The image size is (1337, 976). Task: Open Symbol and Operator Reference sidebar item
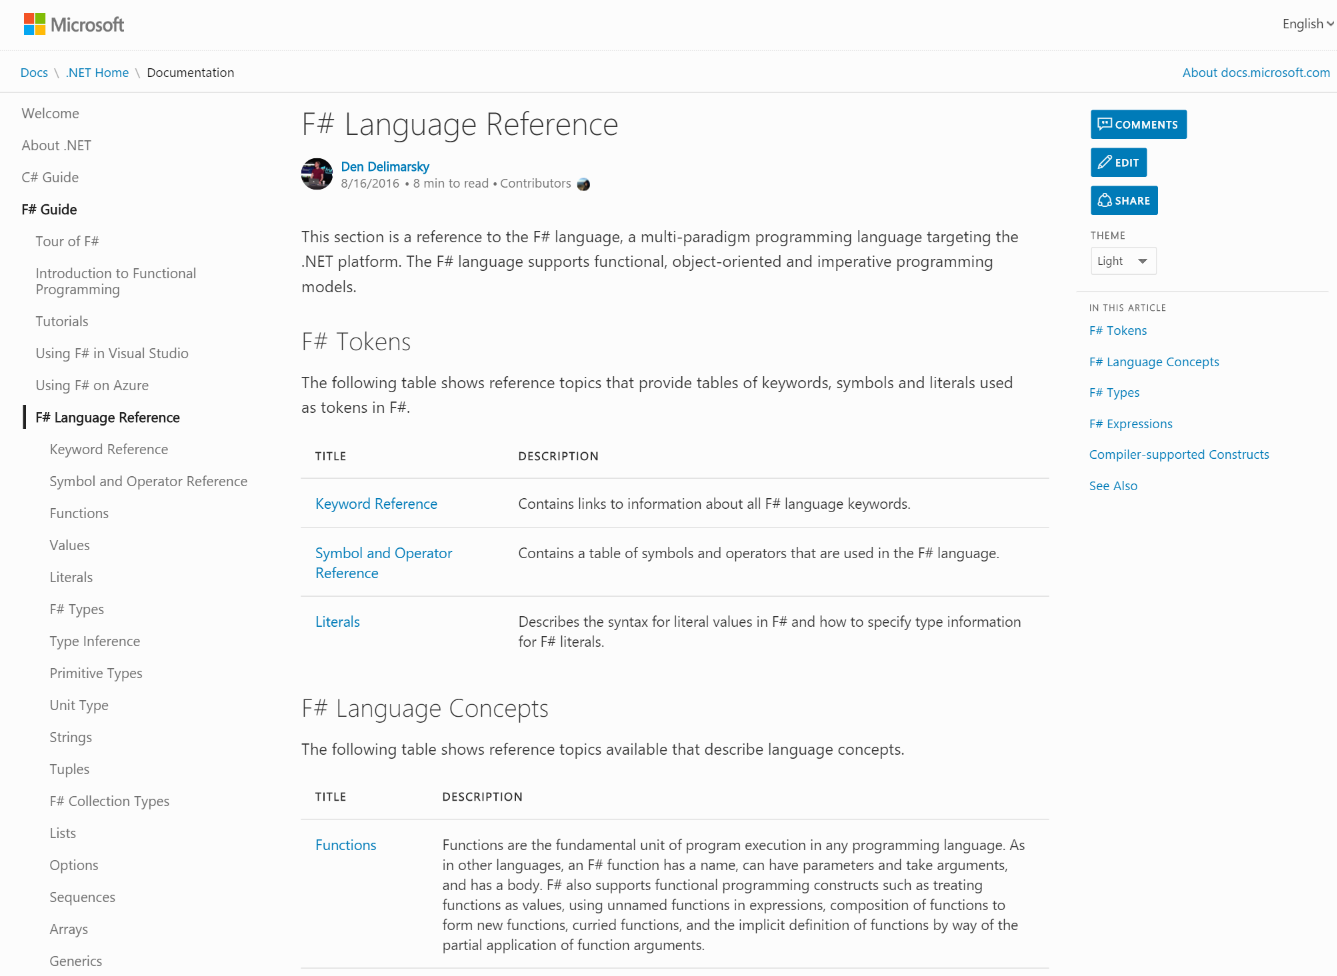tap(148, 482)
